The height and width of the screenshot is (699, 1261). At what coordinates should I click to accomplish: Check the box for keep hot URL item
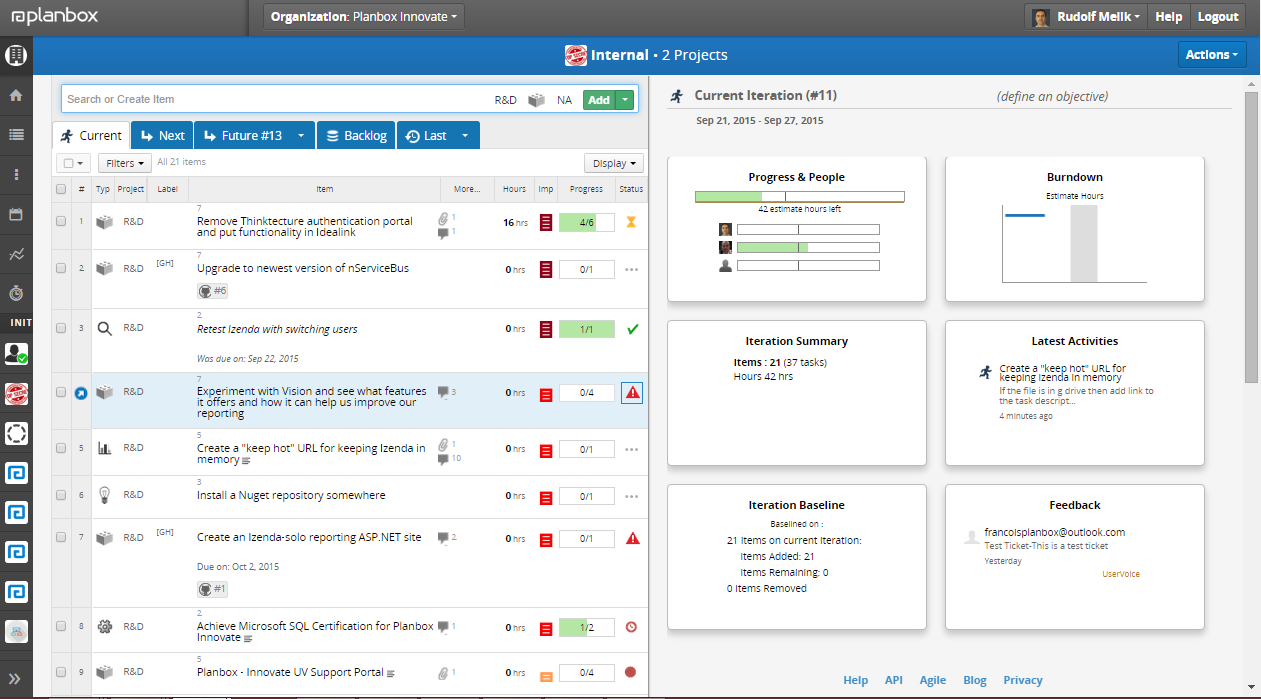[61, 449]
